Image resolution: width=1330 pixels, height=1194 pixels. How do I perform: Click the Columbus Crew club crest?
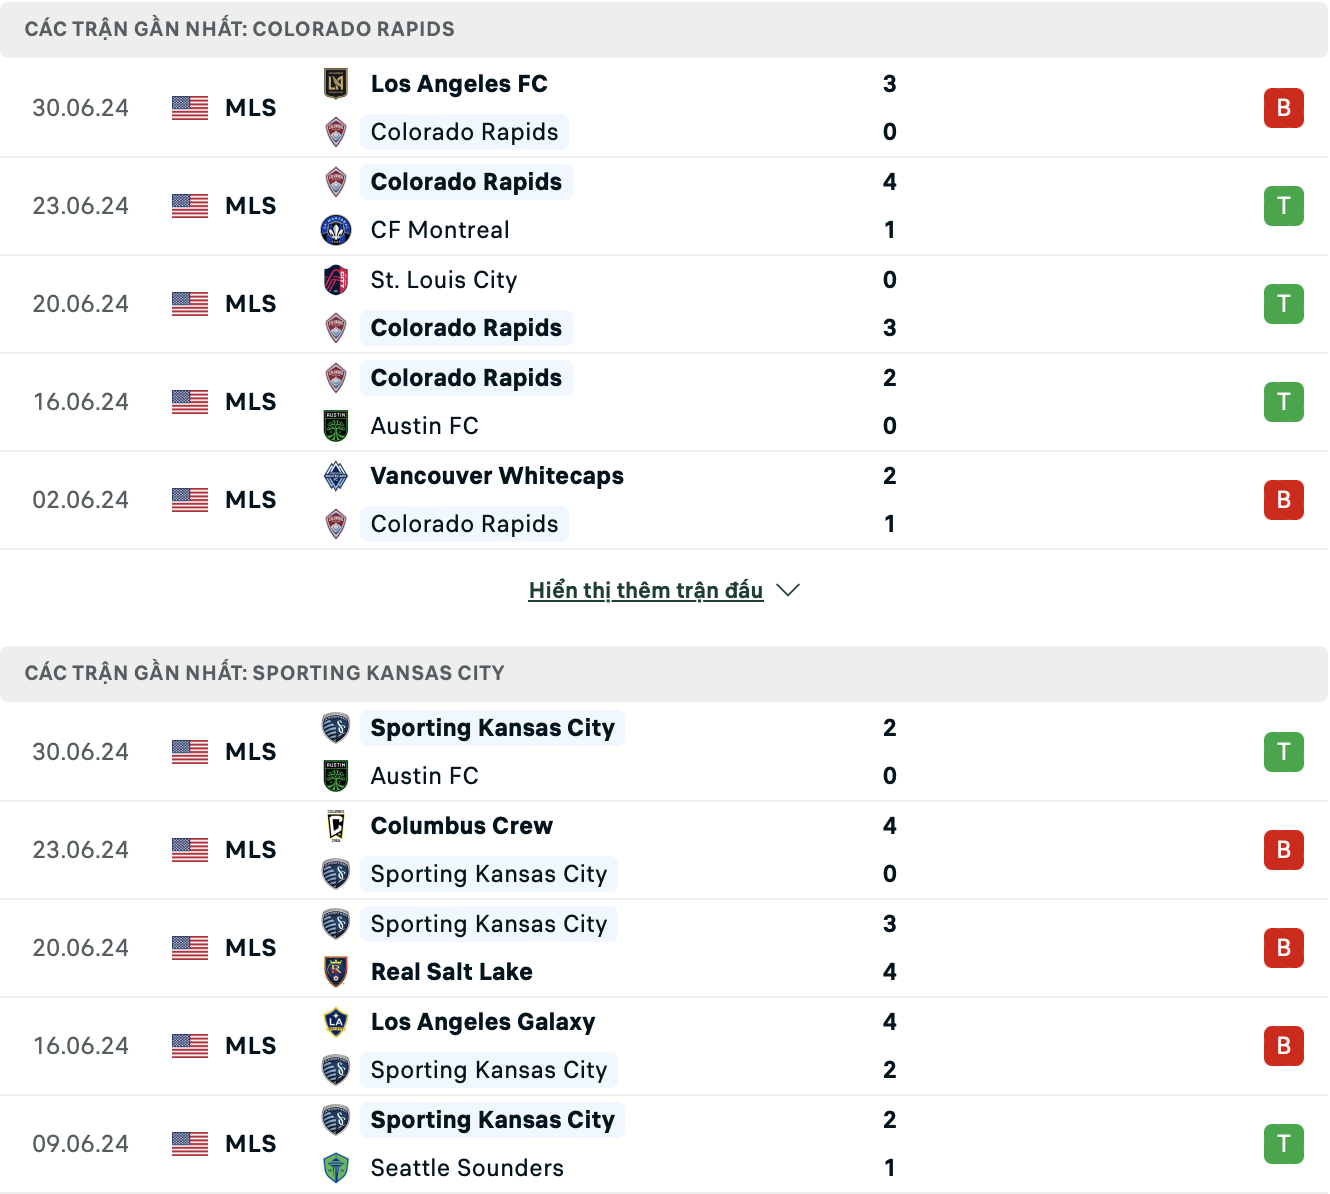click(x=336, y=826)
